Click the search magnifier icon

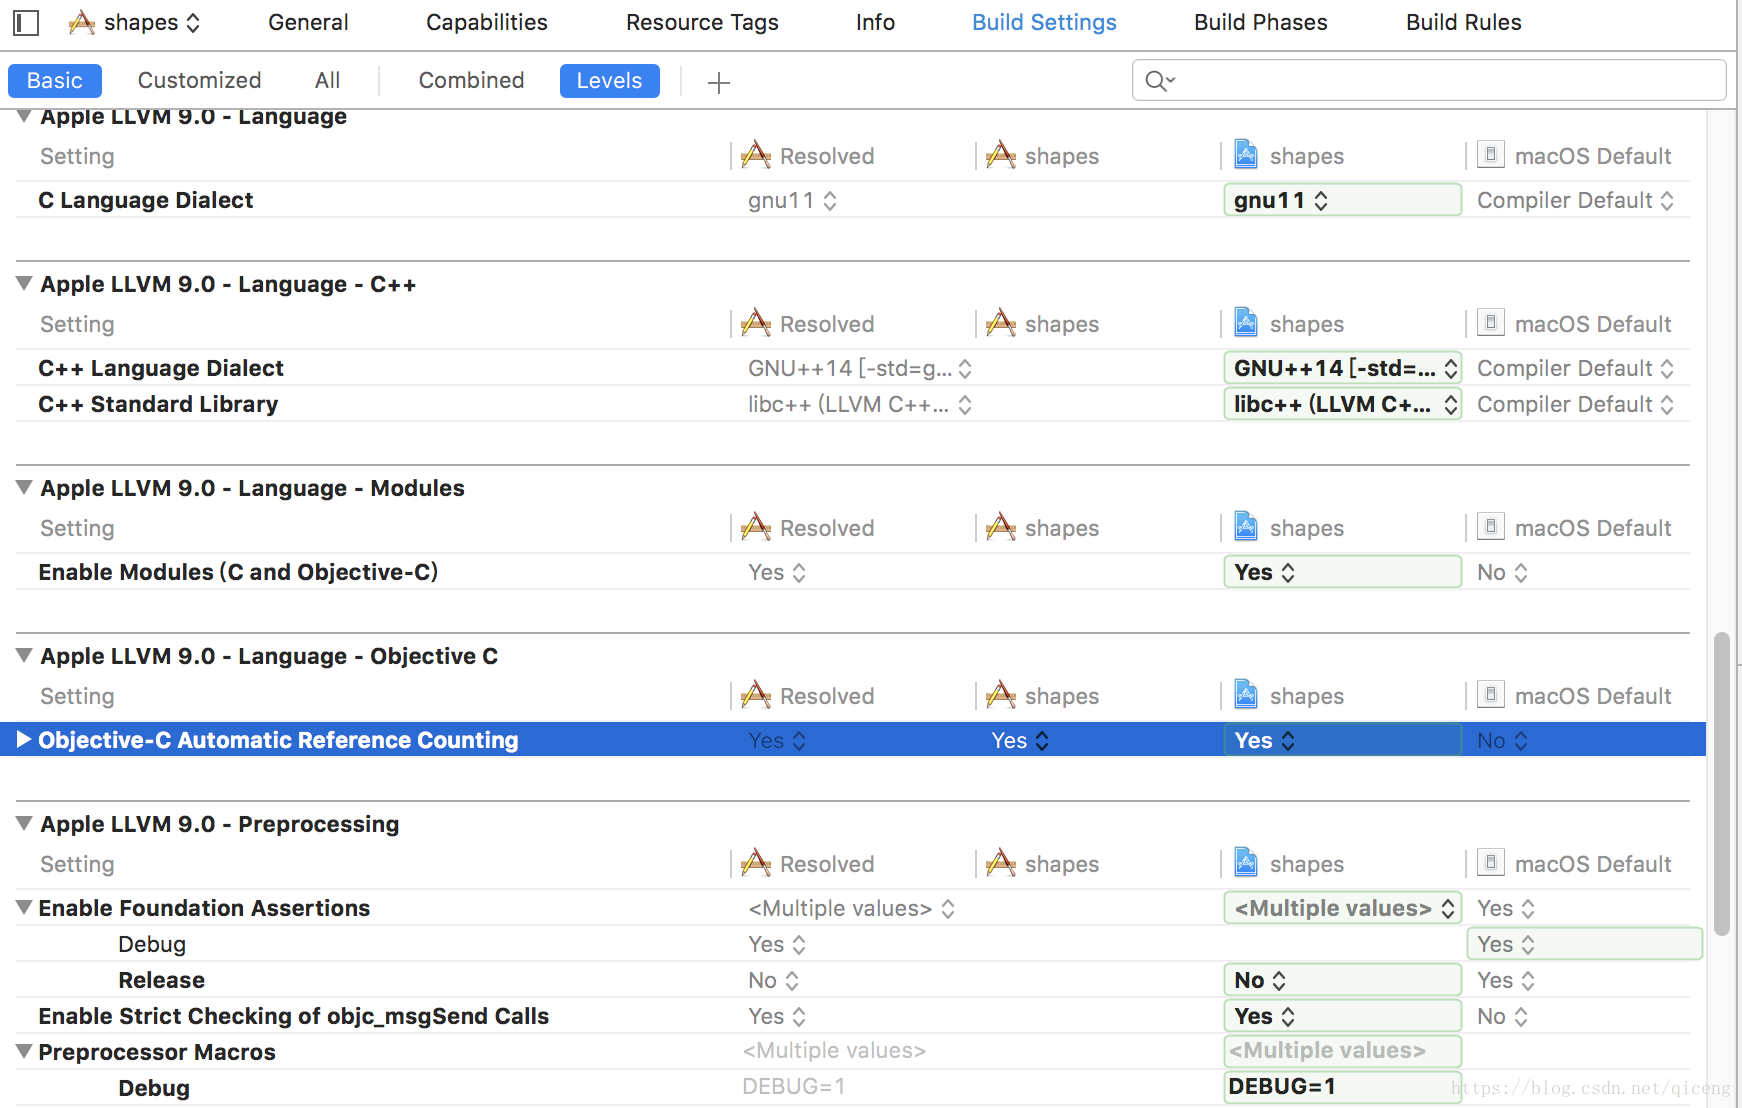(x=1159, y=80)
